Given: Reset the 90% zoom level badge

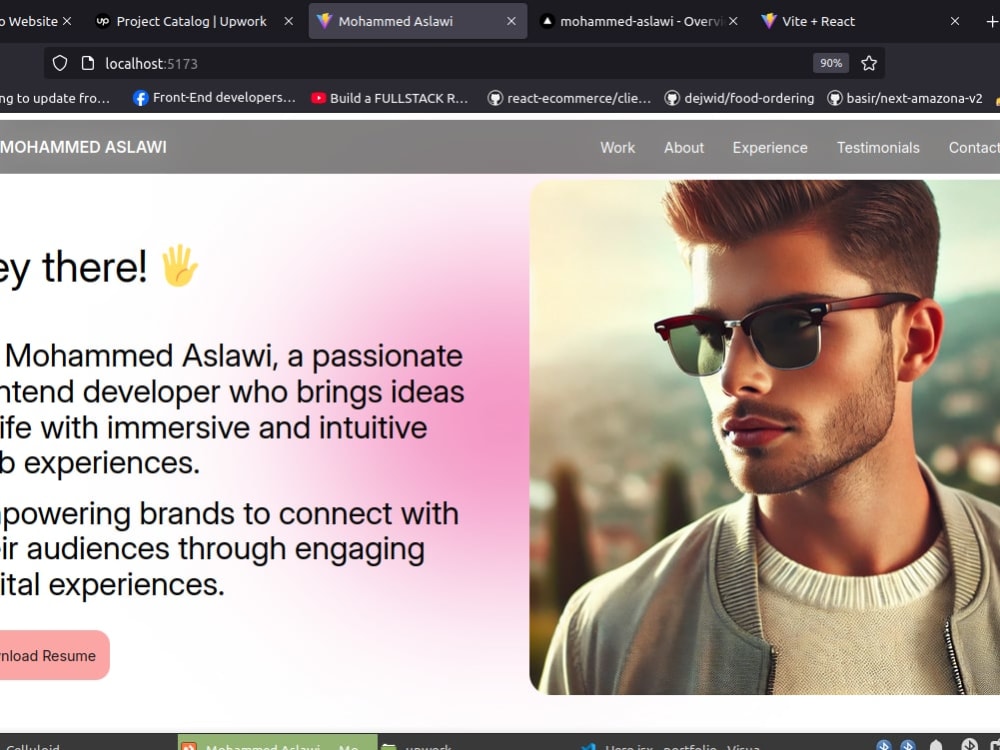Looking at the screenshot, I should click(830, 63).
